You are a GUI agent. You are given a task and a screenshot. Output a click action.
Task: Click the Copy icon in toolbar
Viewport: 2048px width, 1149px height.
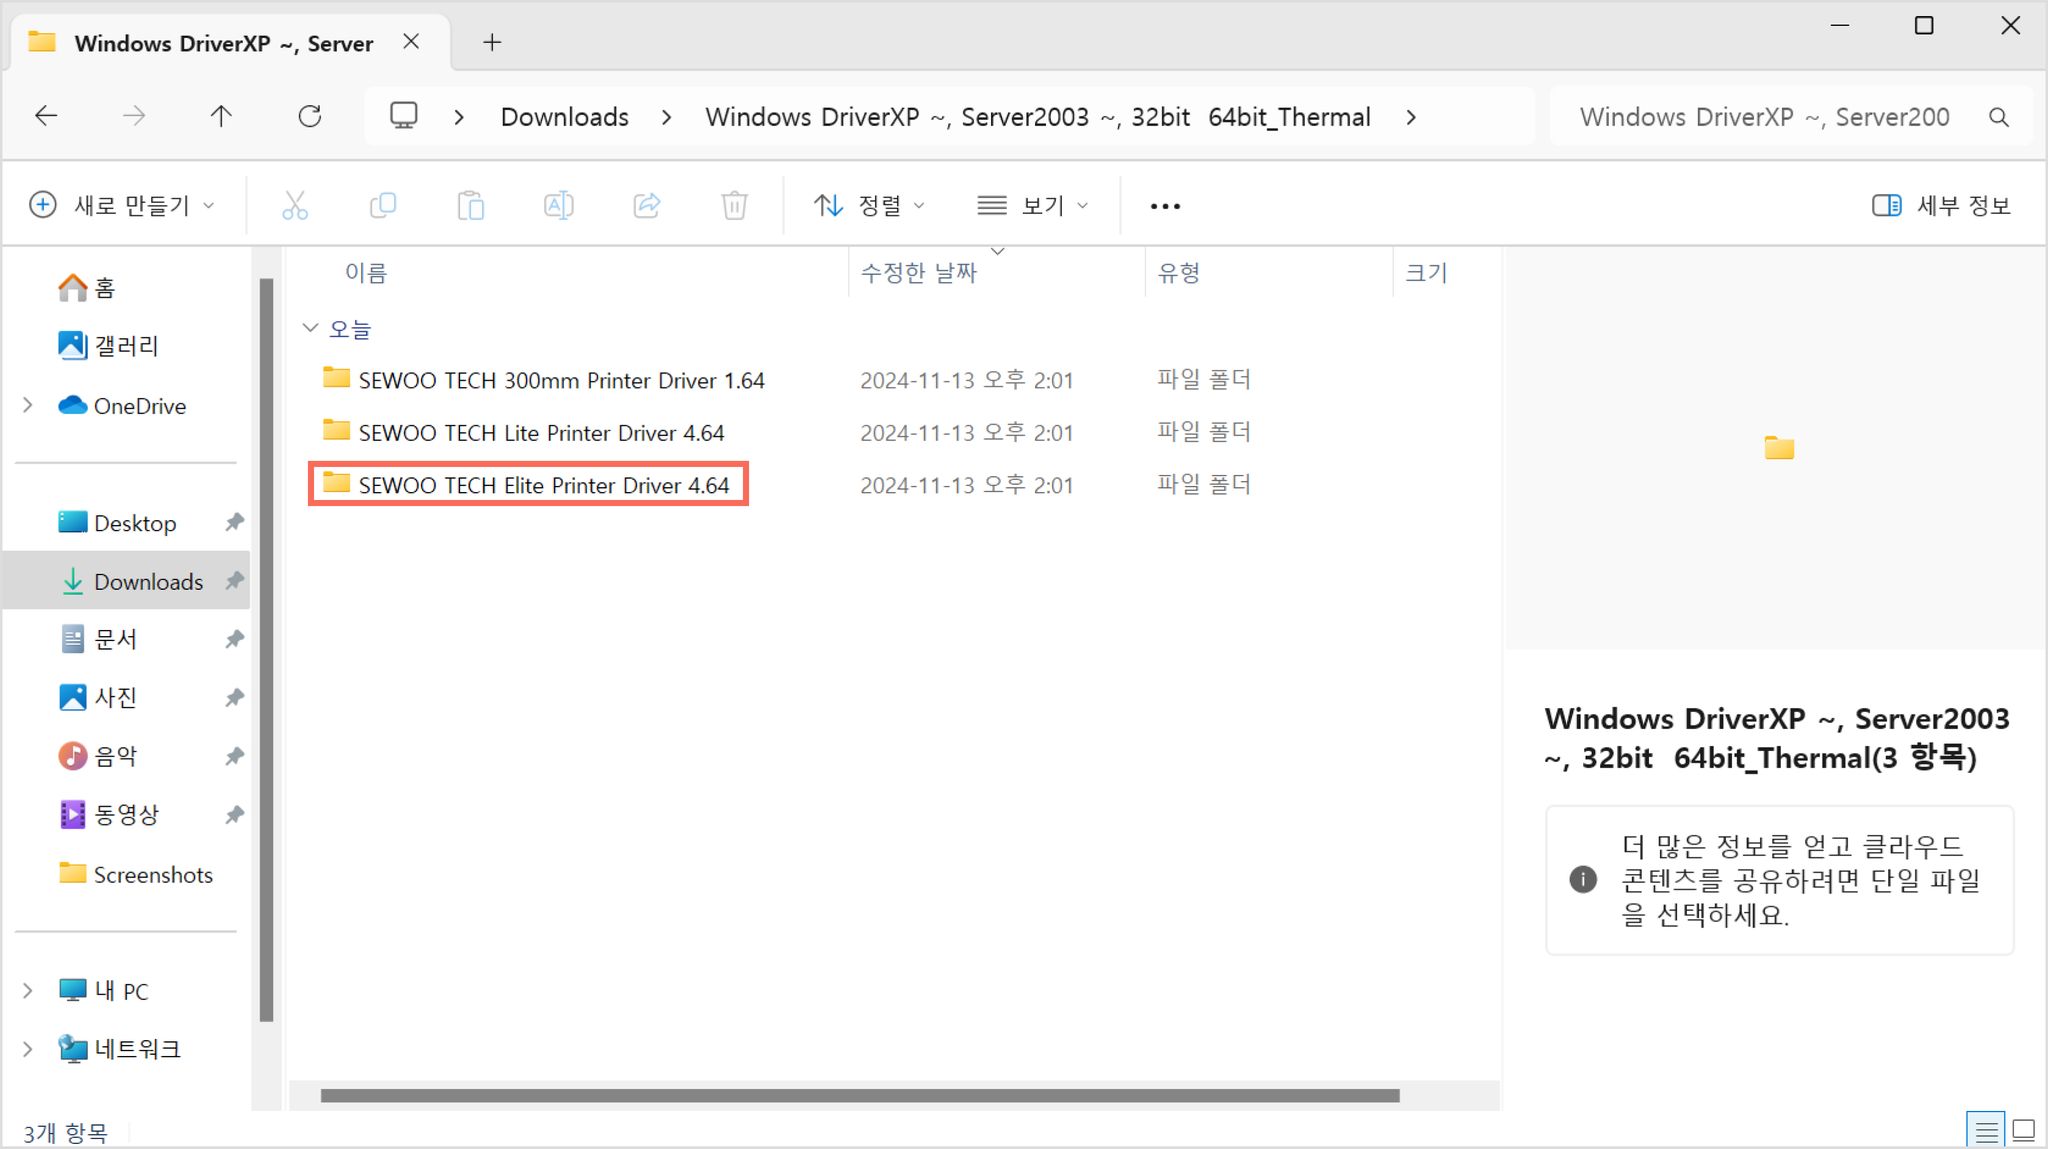tap(383, 205)
